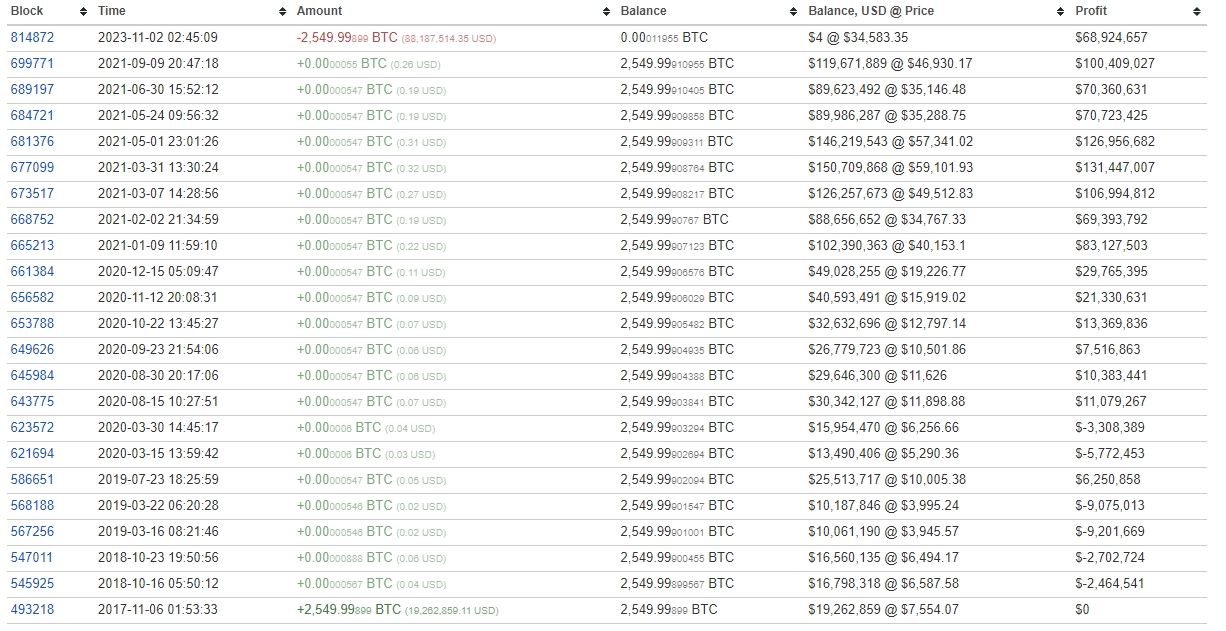Open block 586651 link

click(x=32, y=480)
